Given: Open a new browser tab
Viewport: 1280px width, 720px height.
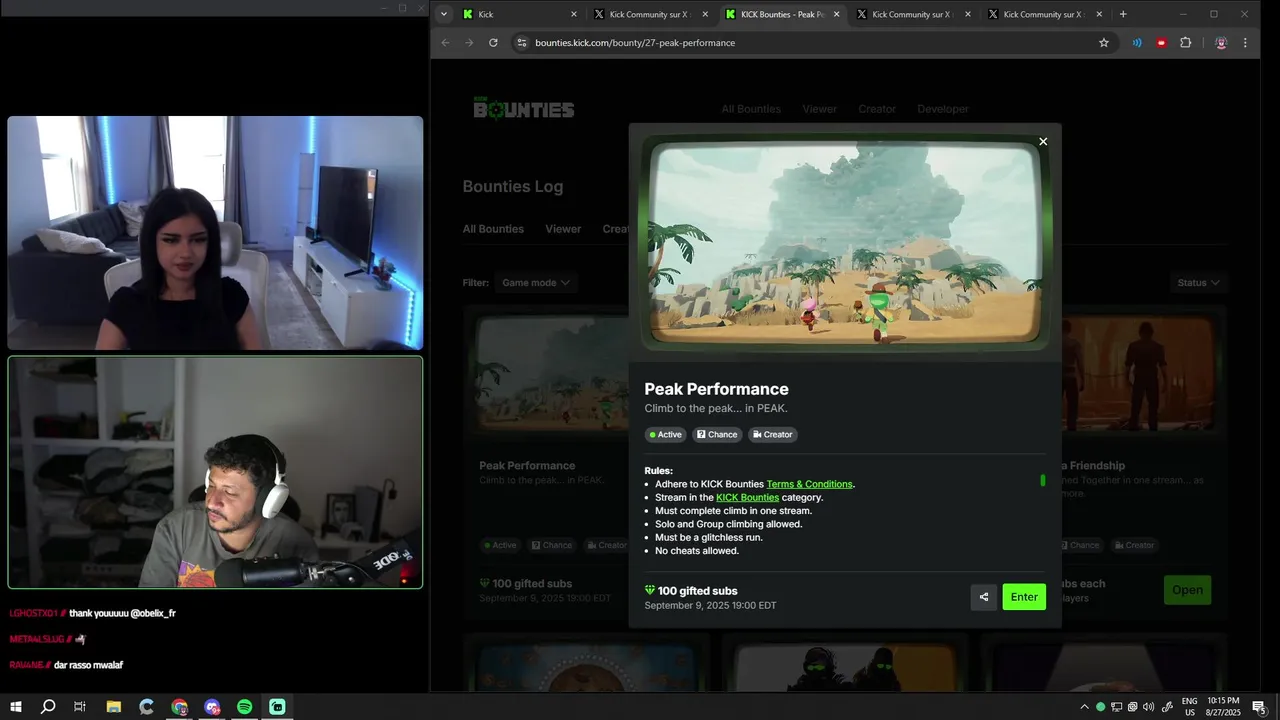Looking at the screenshot, I should coord(1123,14).
